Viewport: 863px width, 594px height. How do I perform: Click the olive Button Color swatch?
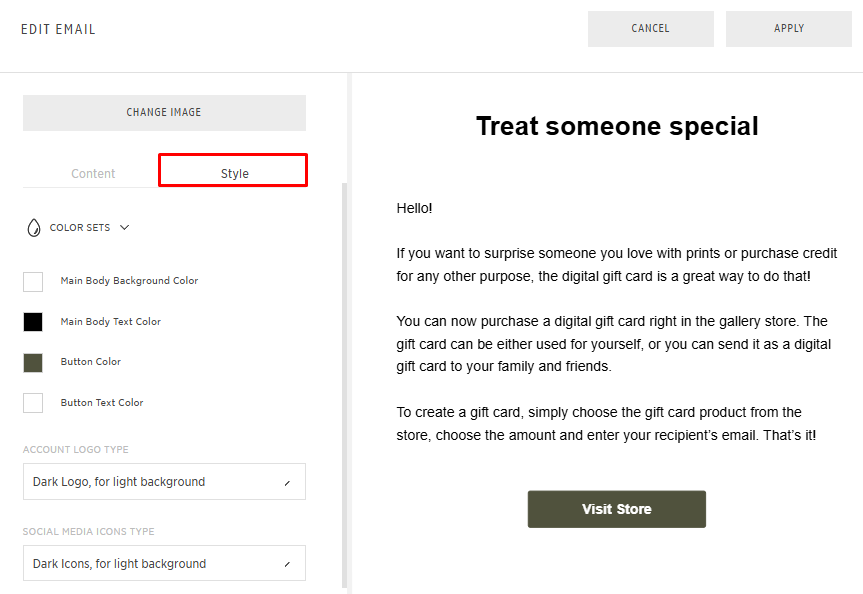[x=33, y=363]
